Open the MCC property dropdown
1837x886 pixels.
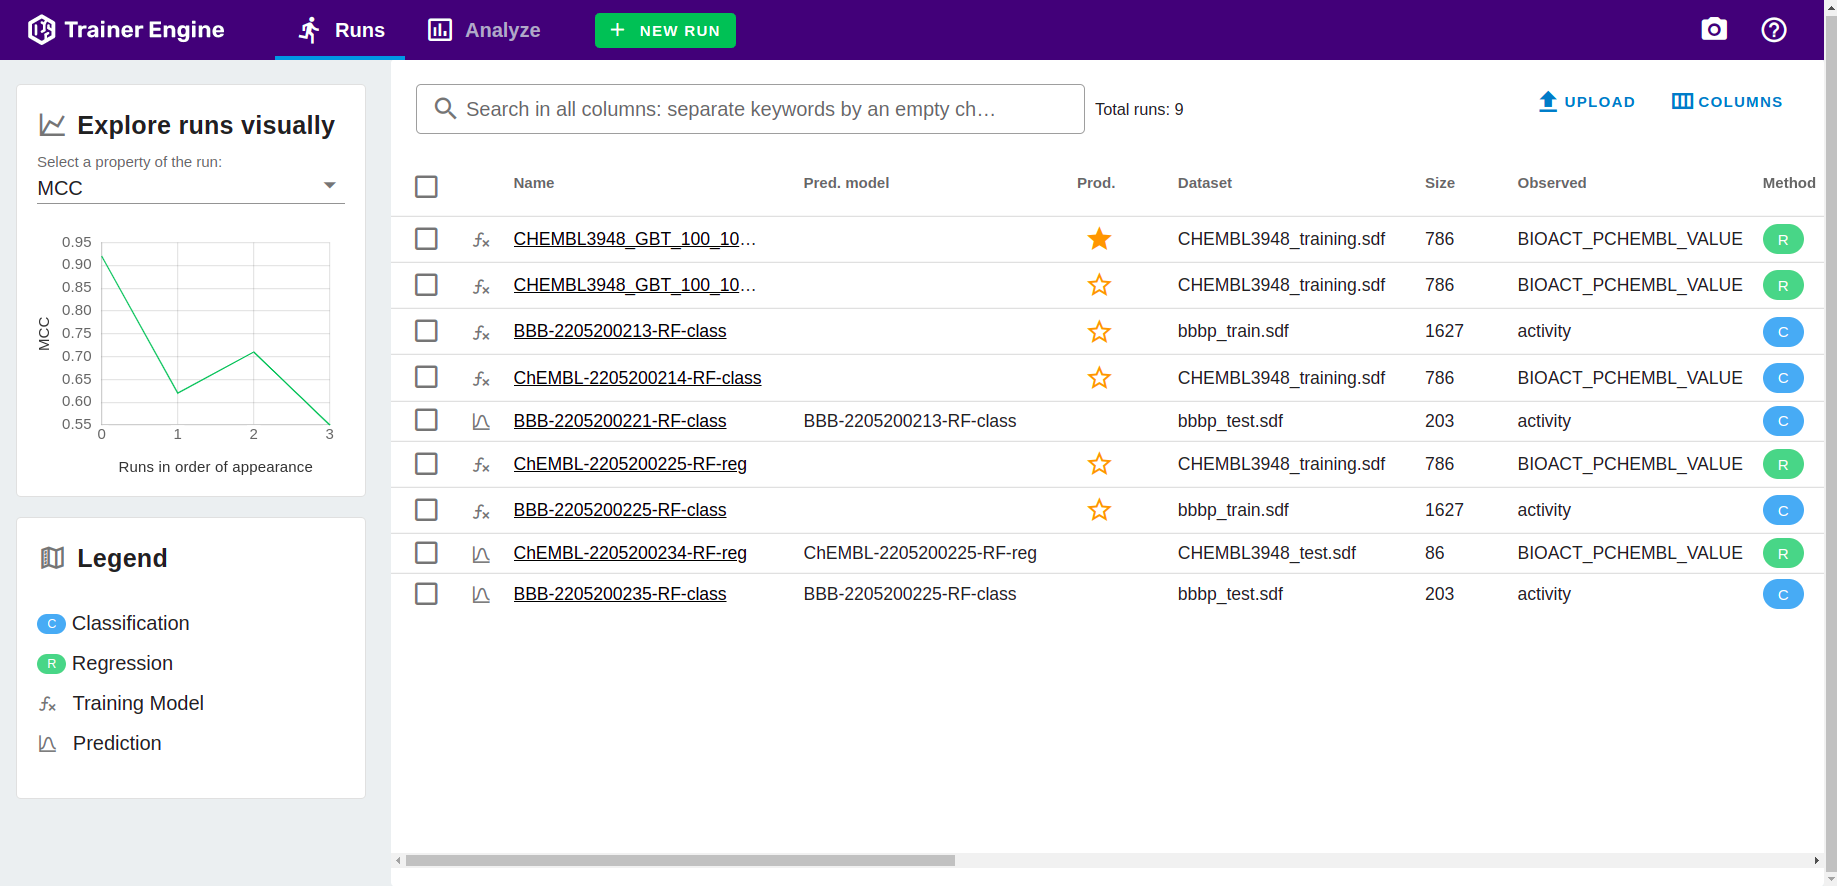(x=190, y=188)
